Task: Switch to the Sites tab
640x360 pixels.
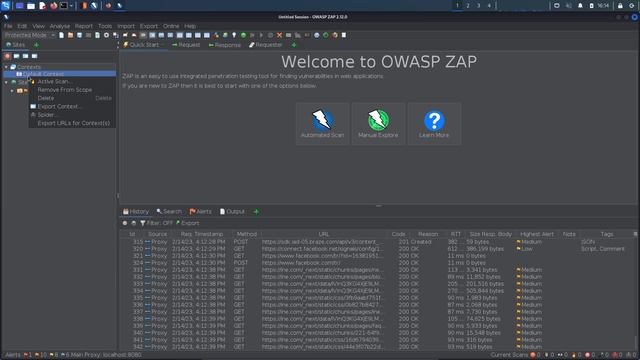Action: pyautogui.click(x=16, y=45)
